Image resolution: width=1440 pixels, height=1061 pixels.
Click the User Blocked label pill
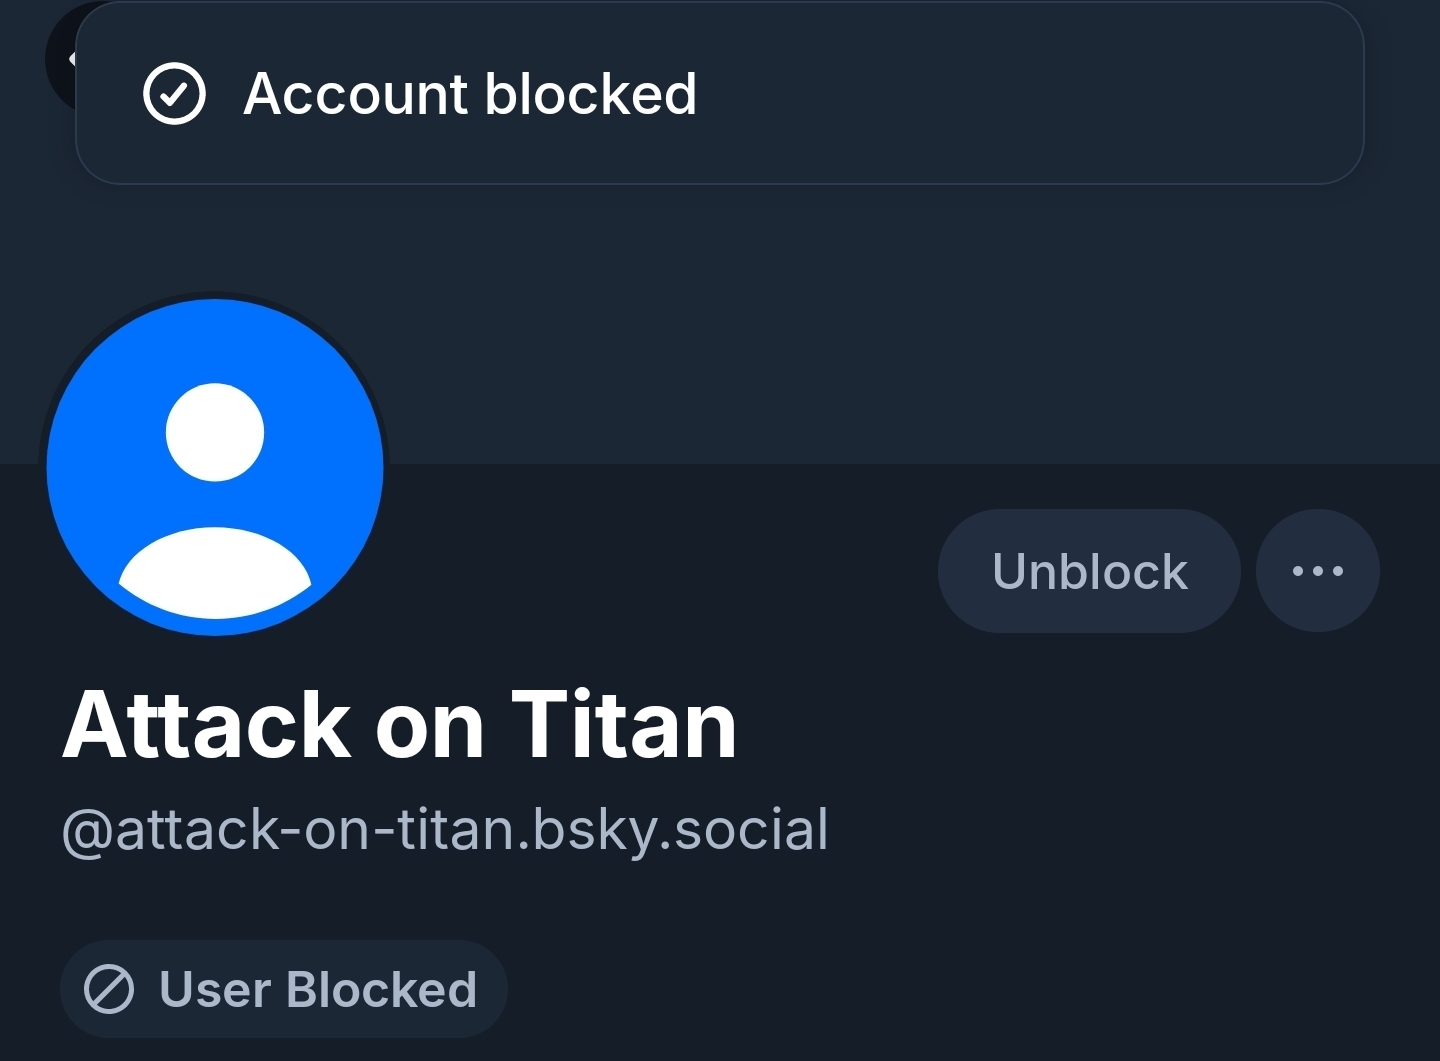coord(284,990)
